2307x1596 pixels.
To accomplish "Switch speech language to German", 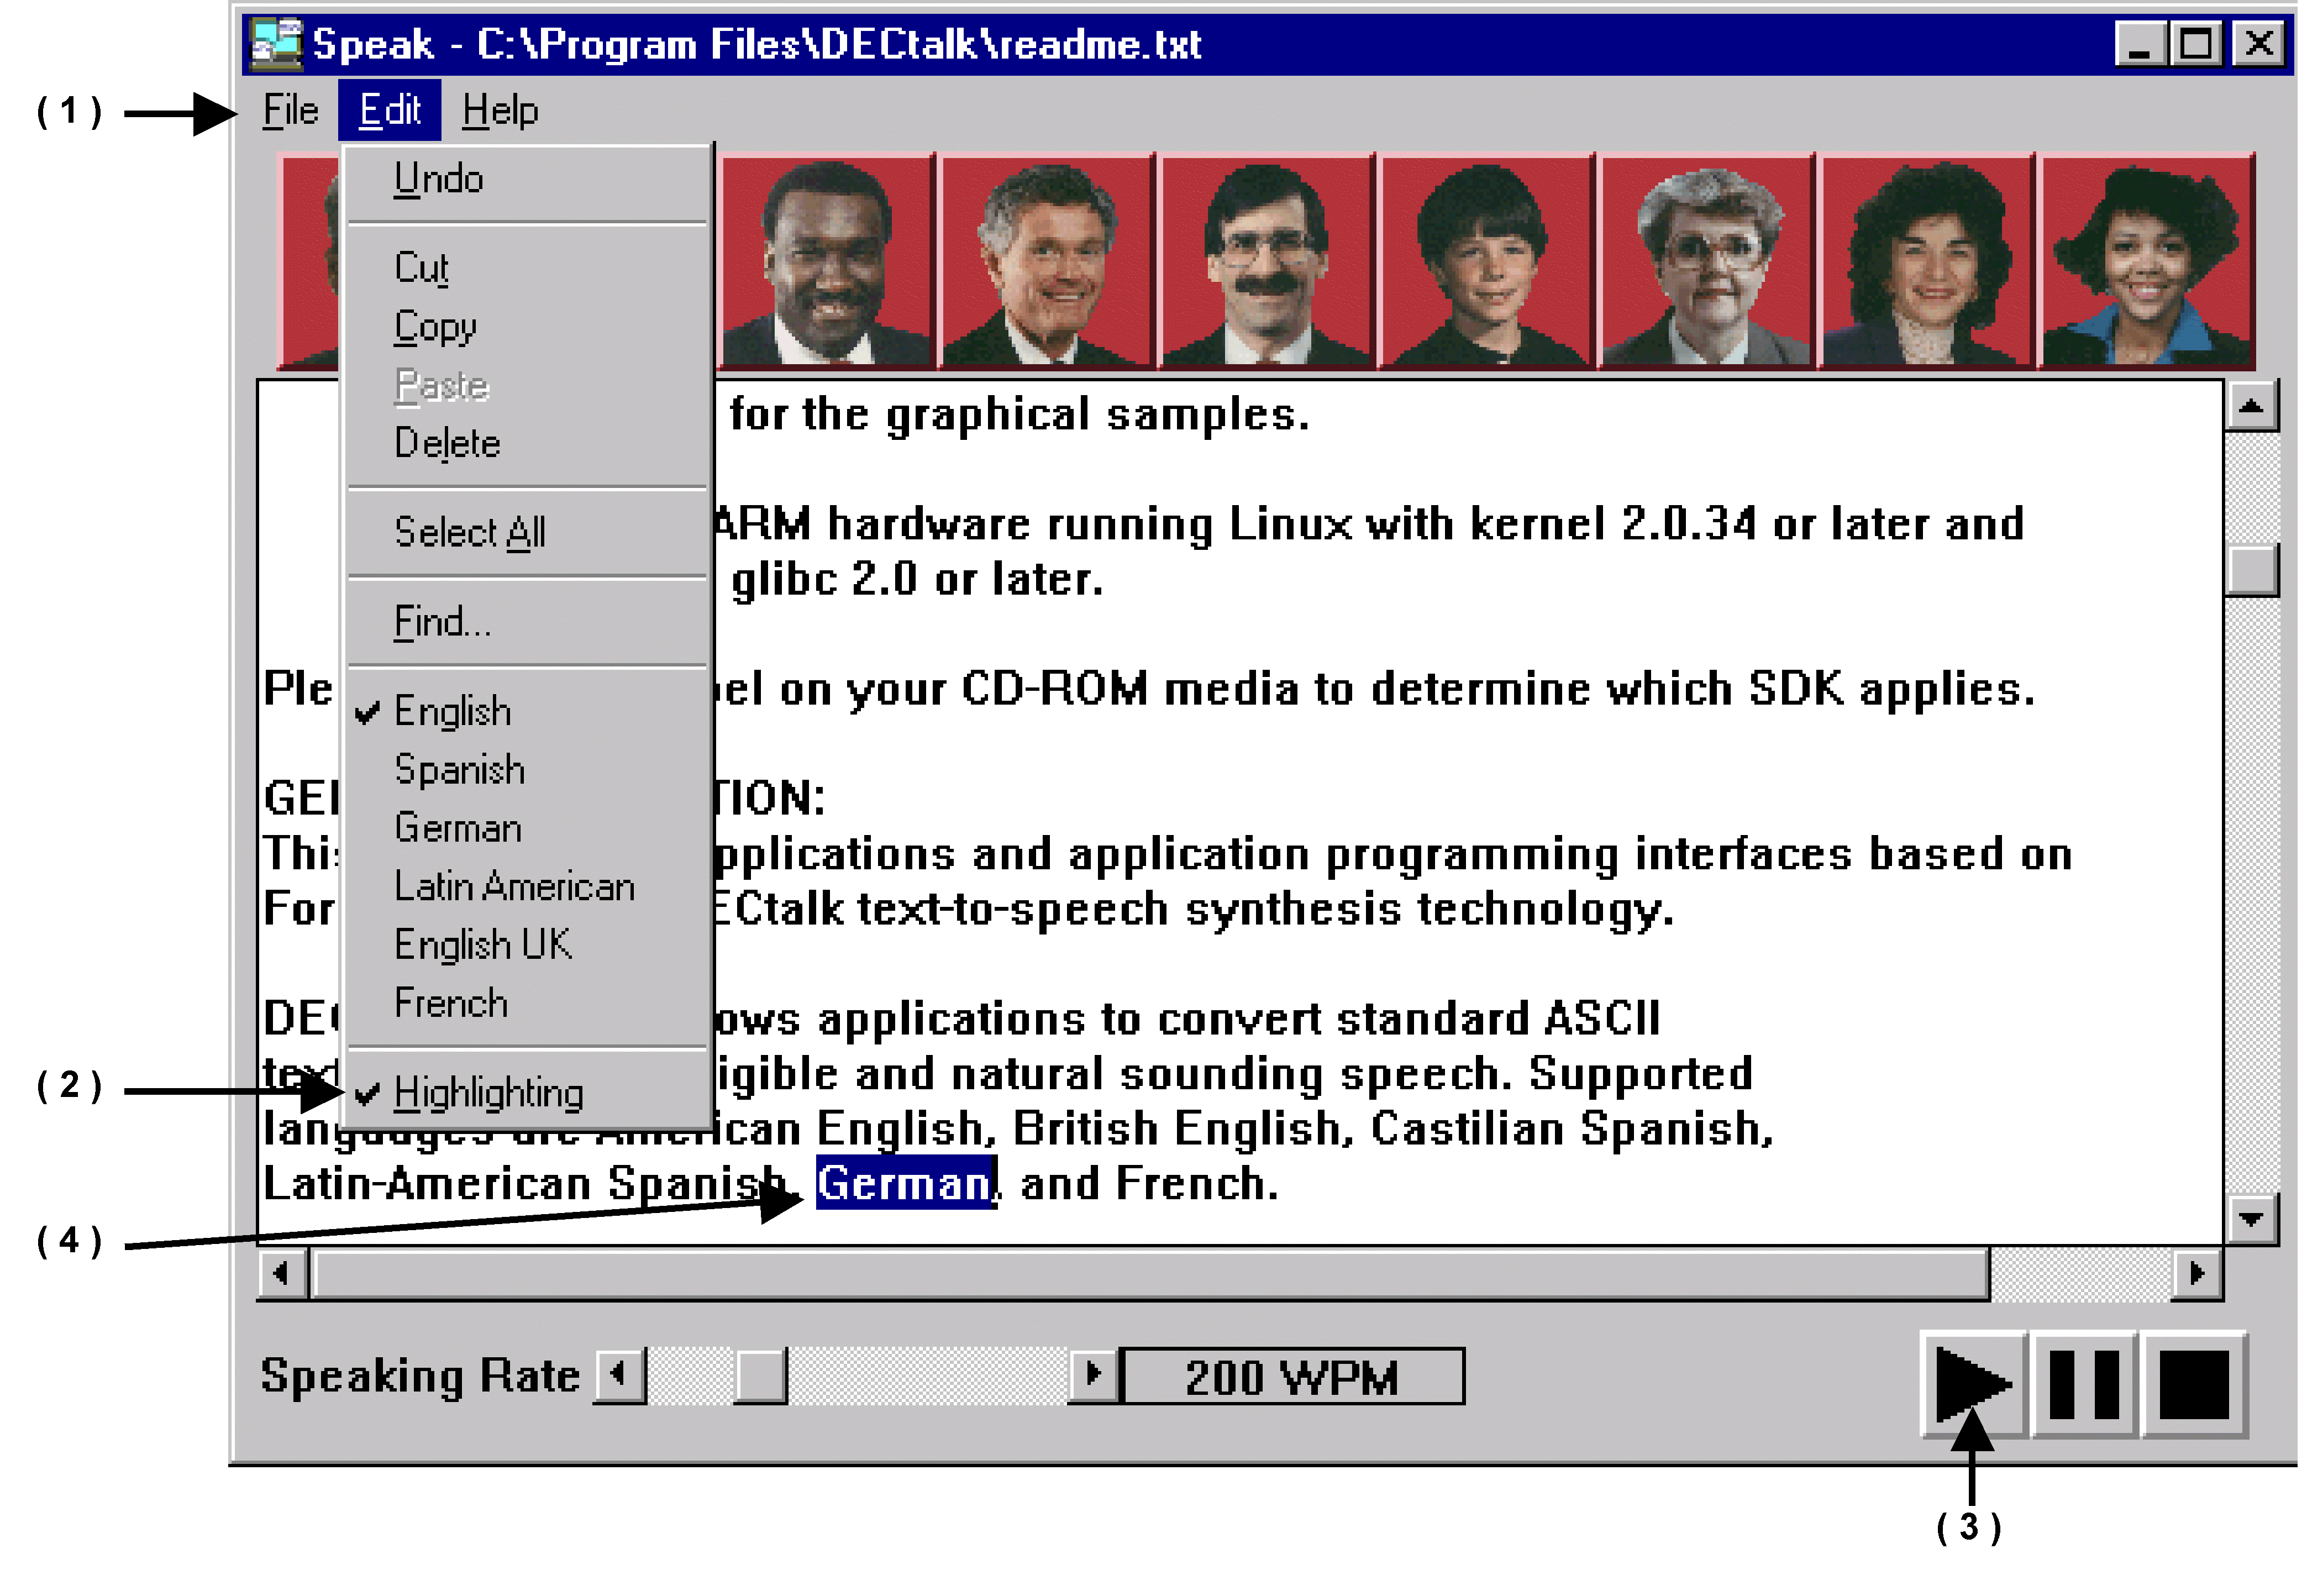I will coord(458,828).
